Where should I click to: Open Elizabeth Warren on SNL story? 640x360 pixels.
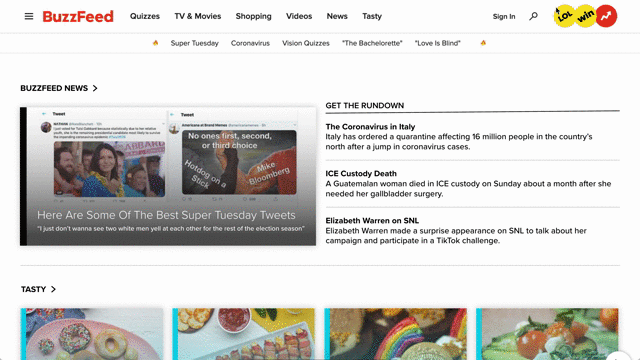point(372,220)
